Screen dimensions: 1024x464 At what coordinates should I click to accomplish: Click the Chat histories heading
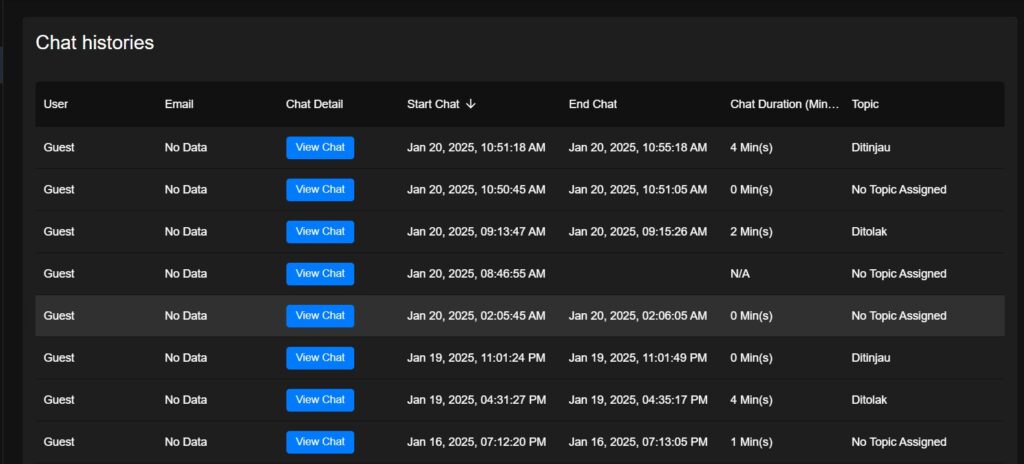(95, 42)
